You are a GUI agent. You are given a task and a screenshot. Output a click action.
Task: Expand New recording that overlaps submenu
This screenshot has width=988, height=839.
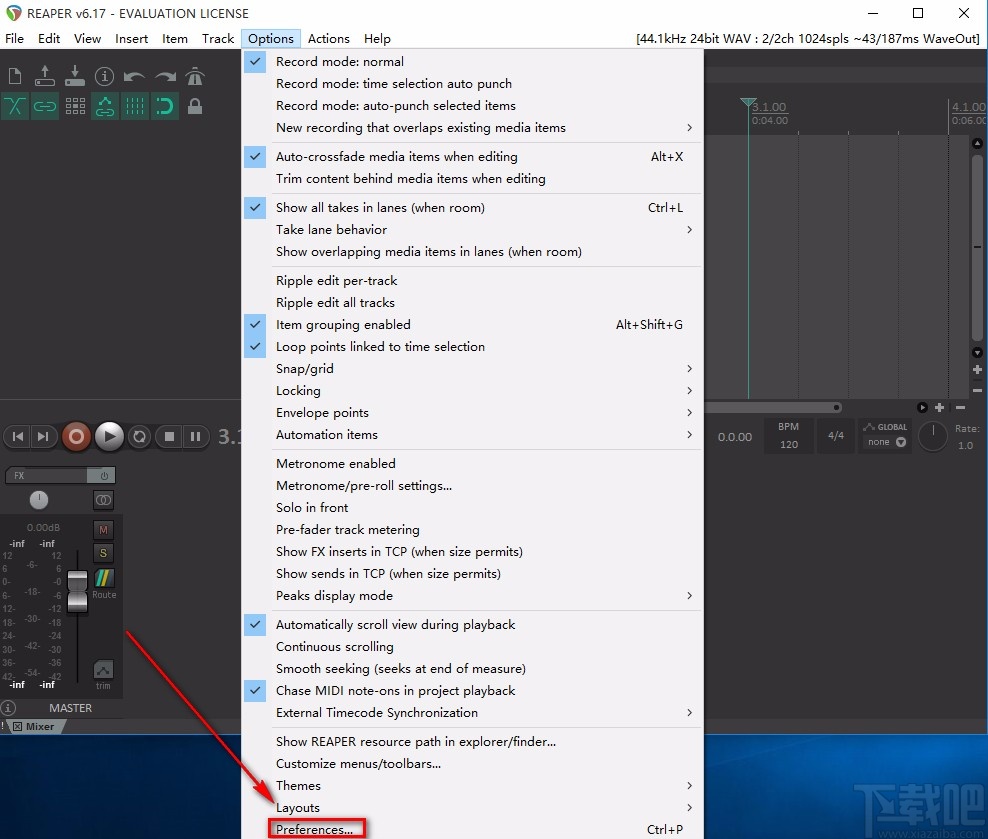coord(473,128)
